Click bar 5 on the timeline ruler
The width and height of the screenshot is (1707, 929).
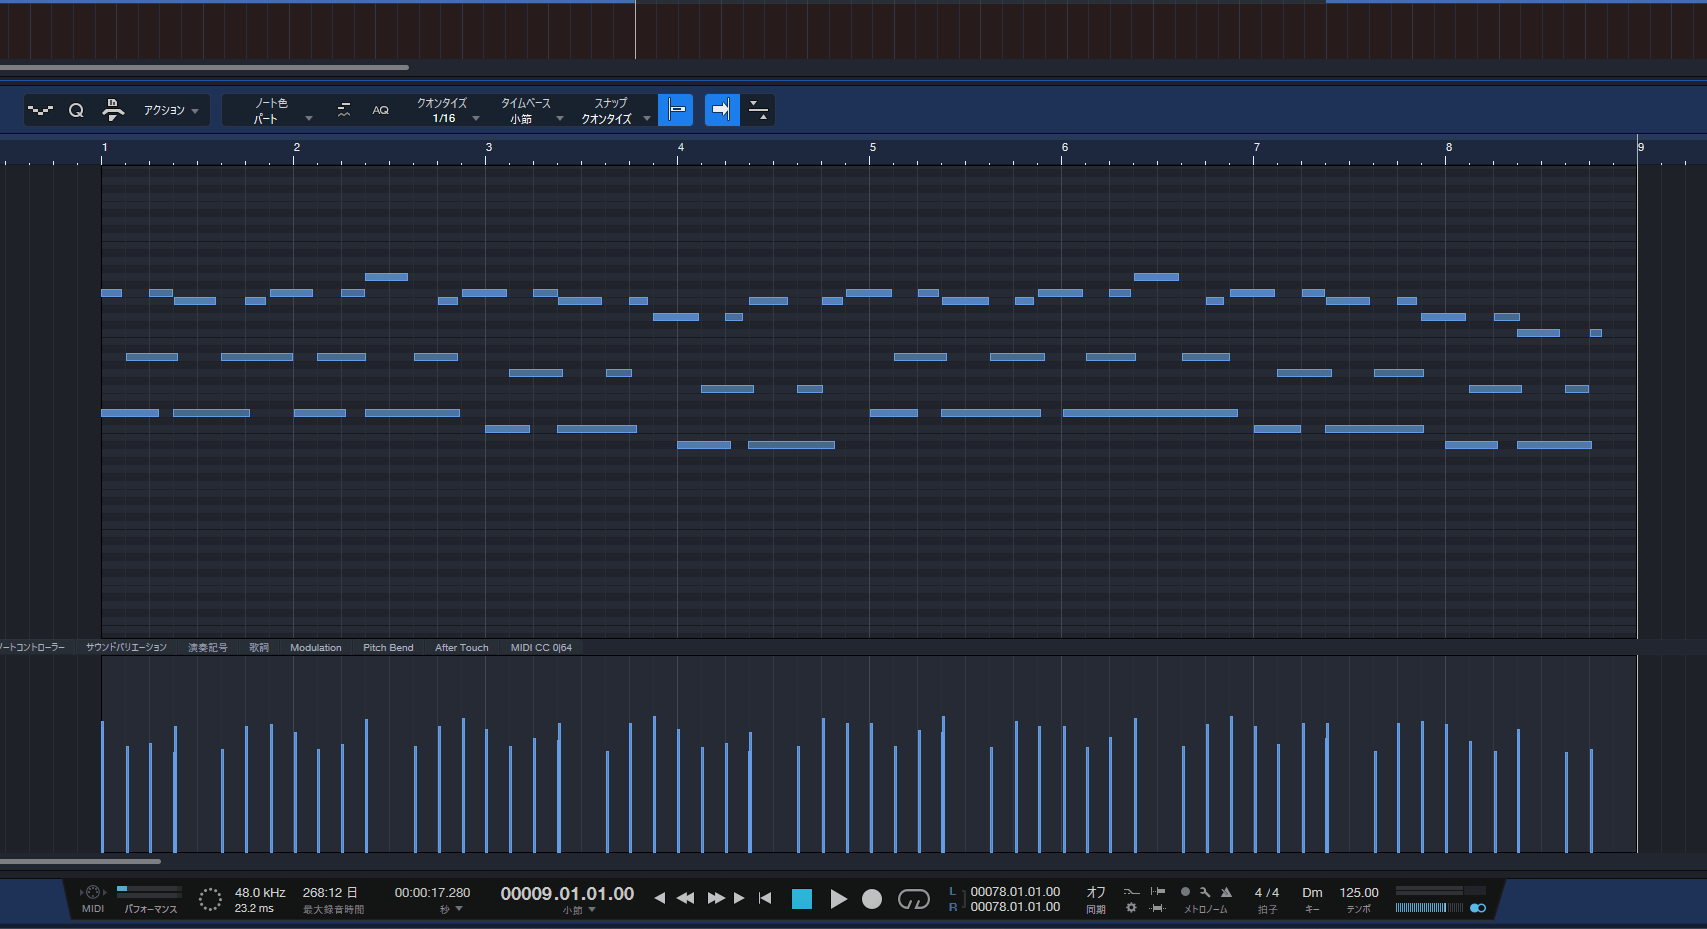[x=872, y=148]
